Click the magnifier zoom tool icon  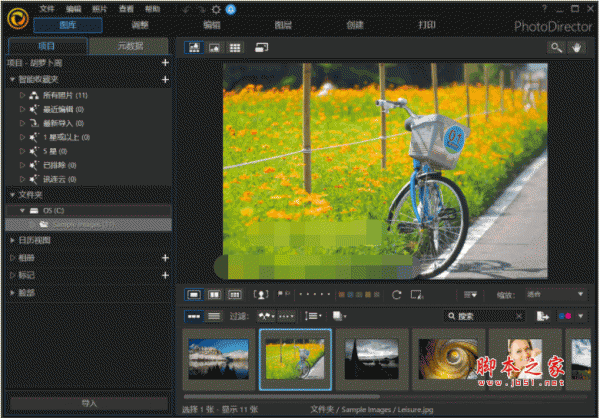(x=556, y=47)
